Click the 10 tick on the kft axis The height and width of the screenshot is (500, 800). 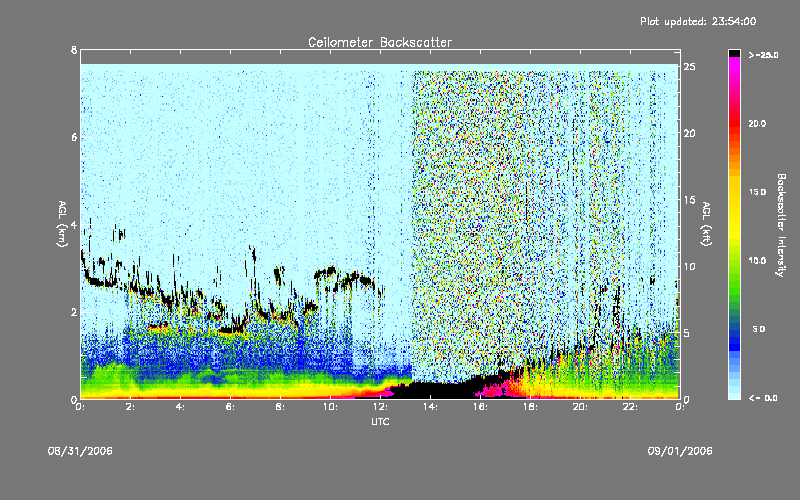(689, 266)
